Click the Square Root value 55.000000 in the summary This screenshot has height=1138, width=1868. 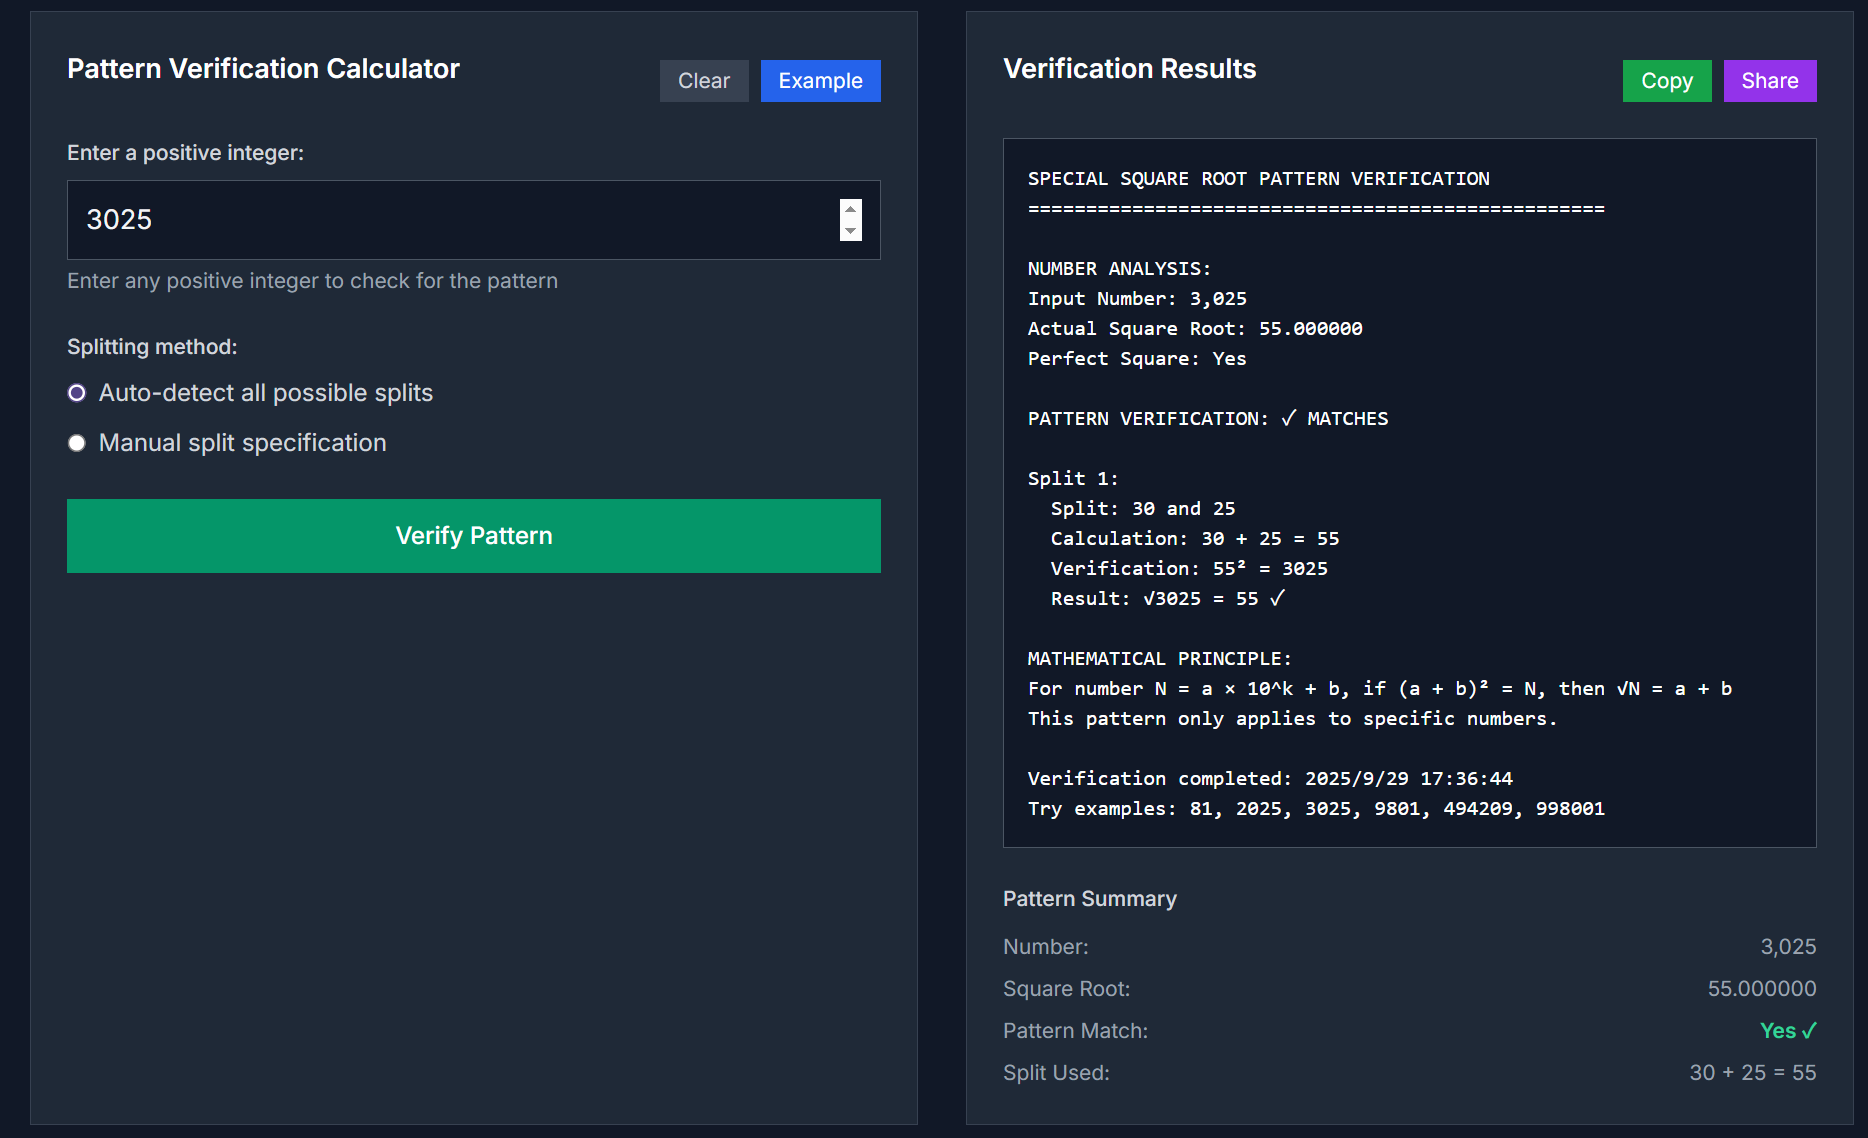click(x=1761, y=989)
